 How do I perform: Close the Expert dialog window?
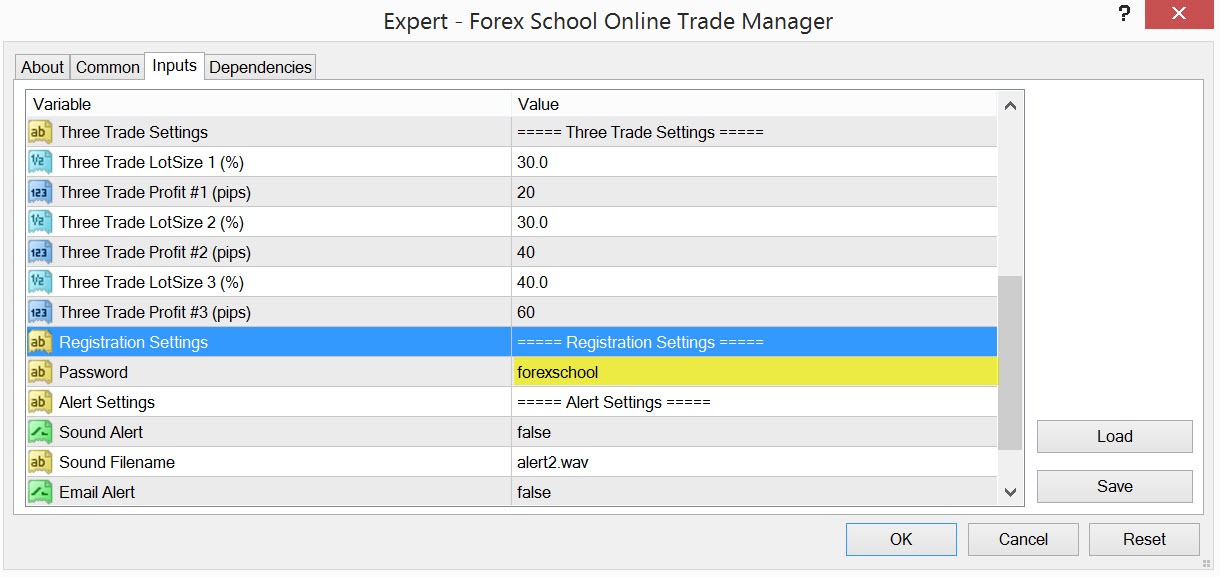pos(1181,14)
